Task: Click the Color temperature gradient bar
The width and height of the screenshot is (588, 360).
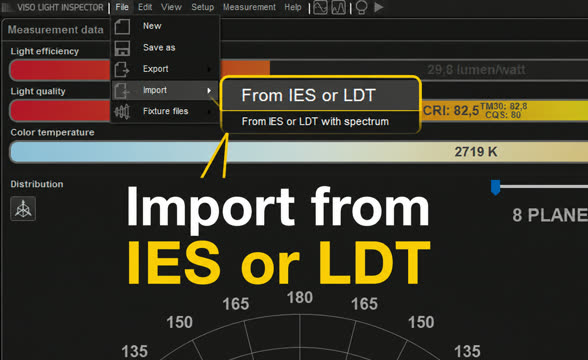Action: tap(298, 152)
